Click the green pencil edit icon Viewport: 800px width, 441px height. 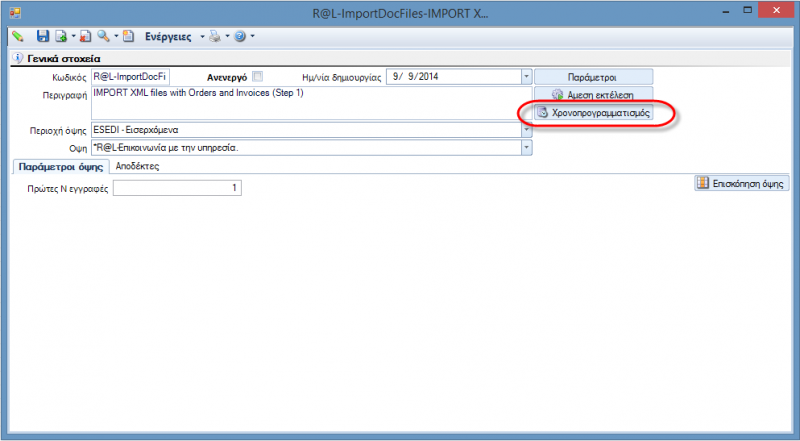click(18, 36)
